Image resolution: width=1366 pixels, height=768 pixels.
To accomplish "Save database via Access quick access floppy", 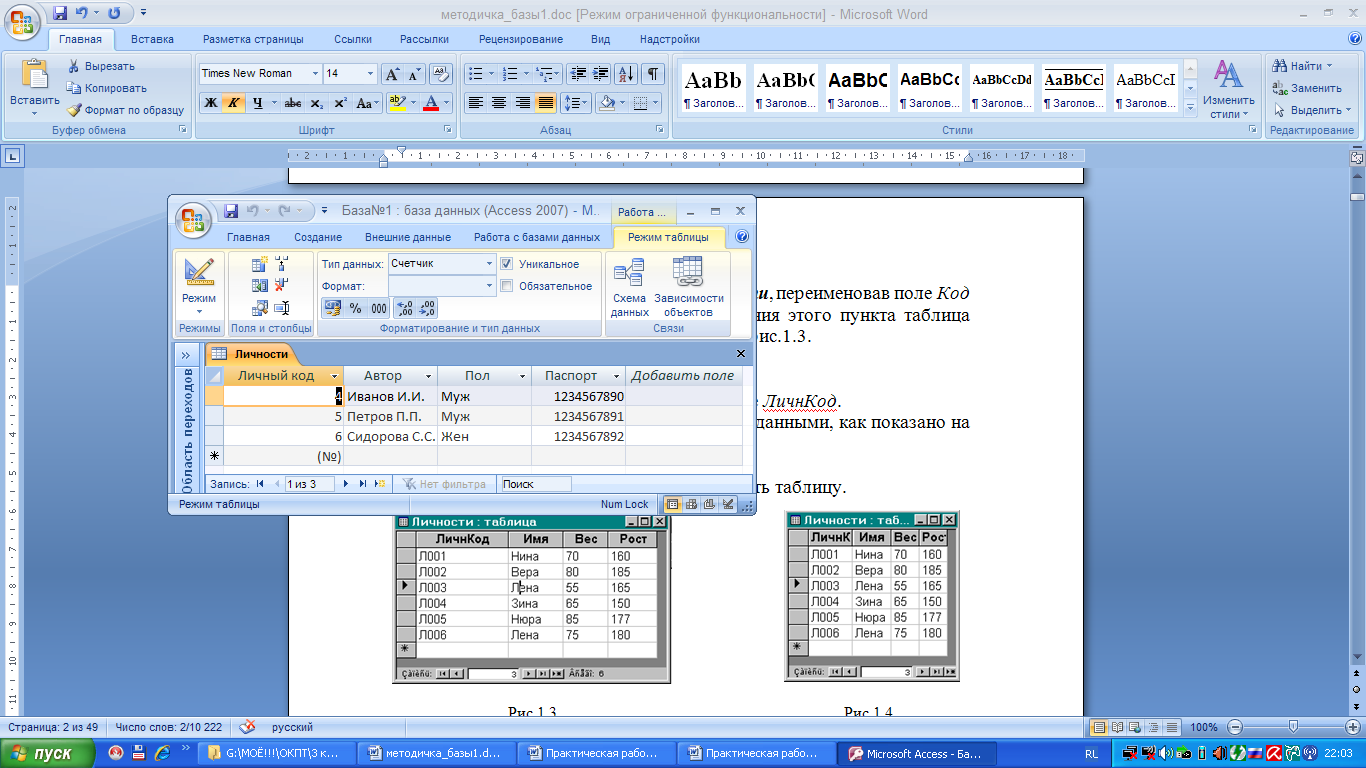I will (x=231, y=211).
